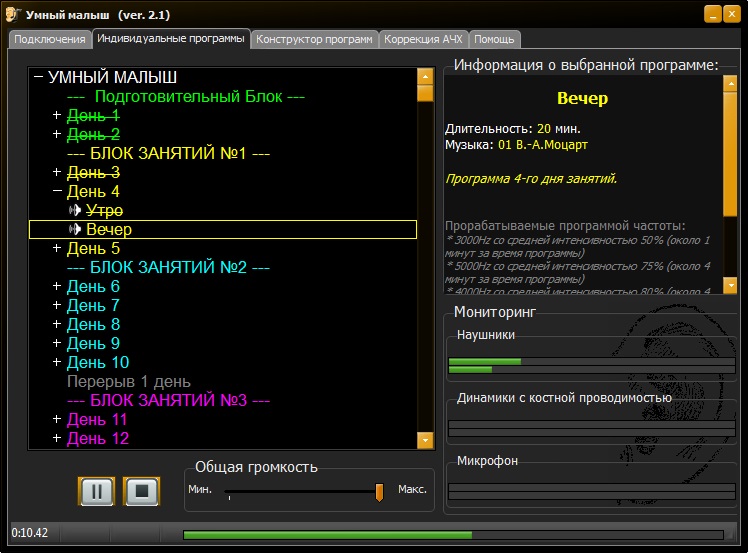Viewport: 748px width, 553px height.
Task: Open the Конструктор программ tab
Action: tap(314, 39)
